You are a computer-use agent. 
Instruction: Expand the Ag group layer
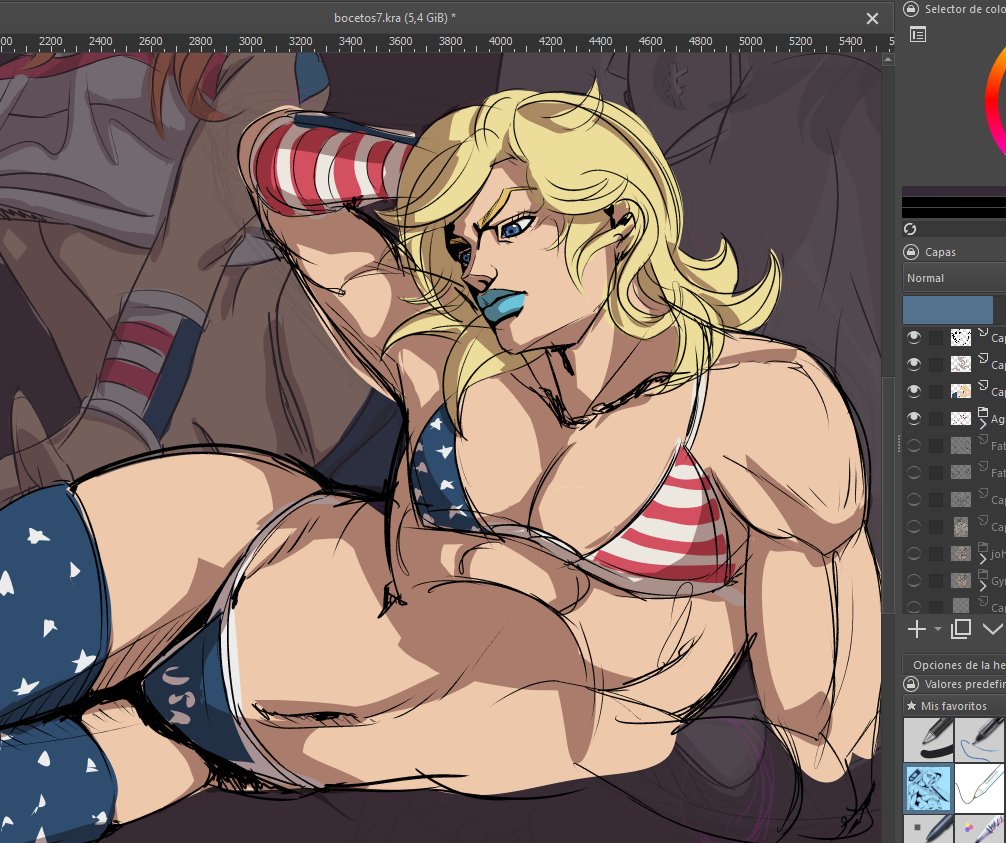(x=982, y=424)
